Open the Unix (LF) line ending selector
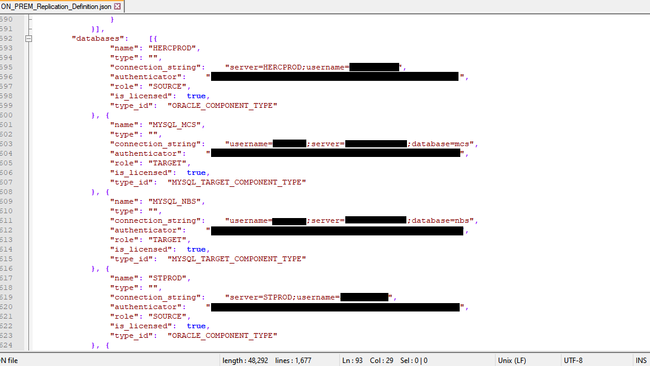Image resolution: width=650 pixels, height=366 pixels. pos(512,361)
